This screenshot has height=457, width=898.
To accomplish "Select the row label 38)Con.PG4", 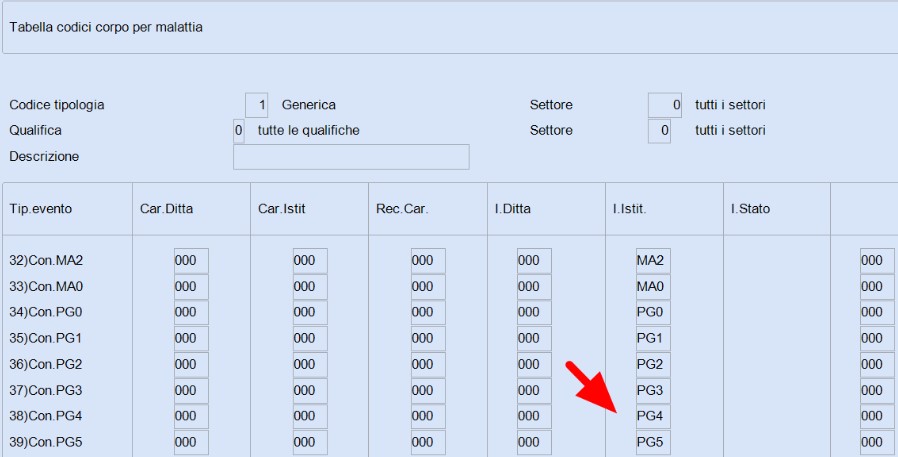I will click(46, 416).
